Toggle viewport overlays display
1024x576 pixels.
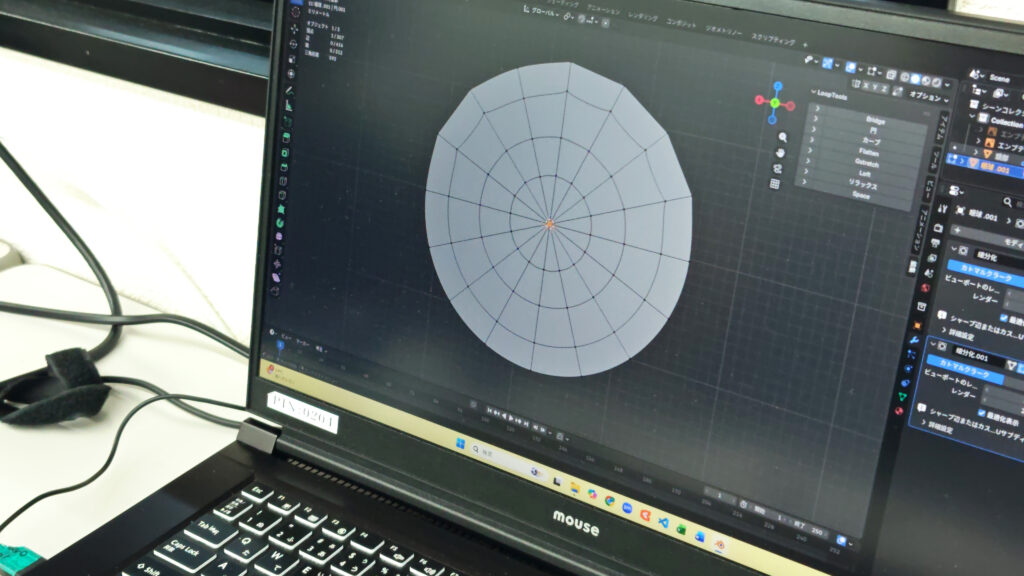851,67
